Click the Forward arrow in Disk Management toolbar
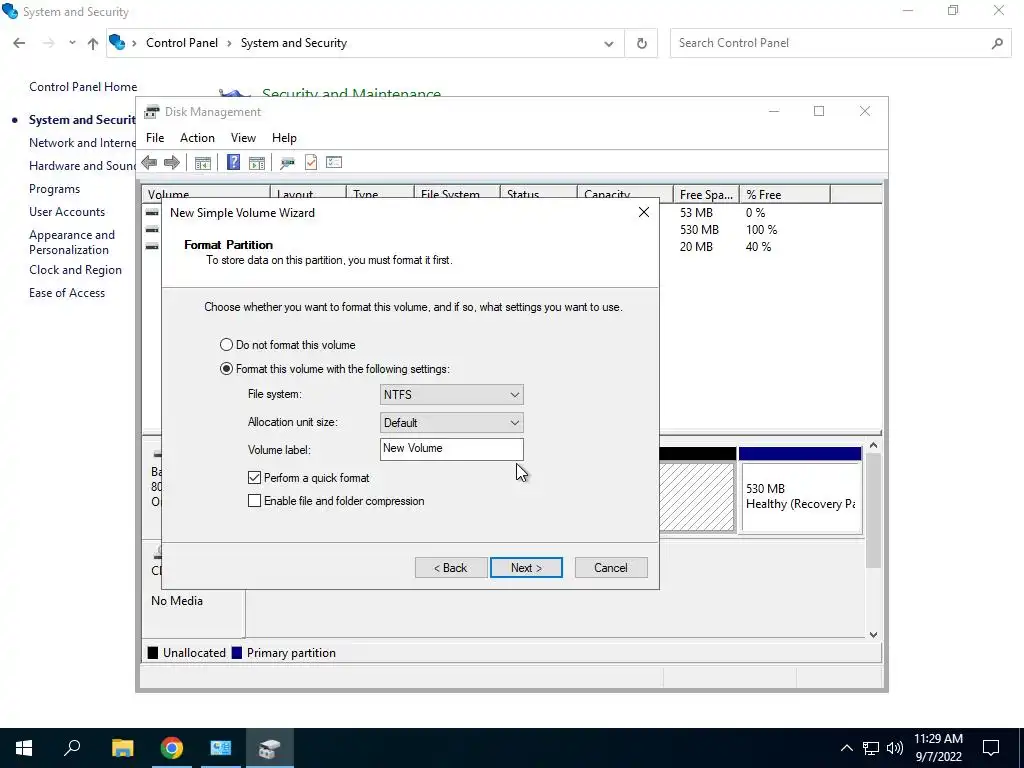 click(x=172, y=163)
